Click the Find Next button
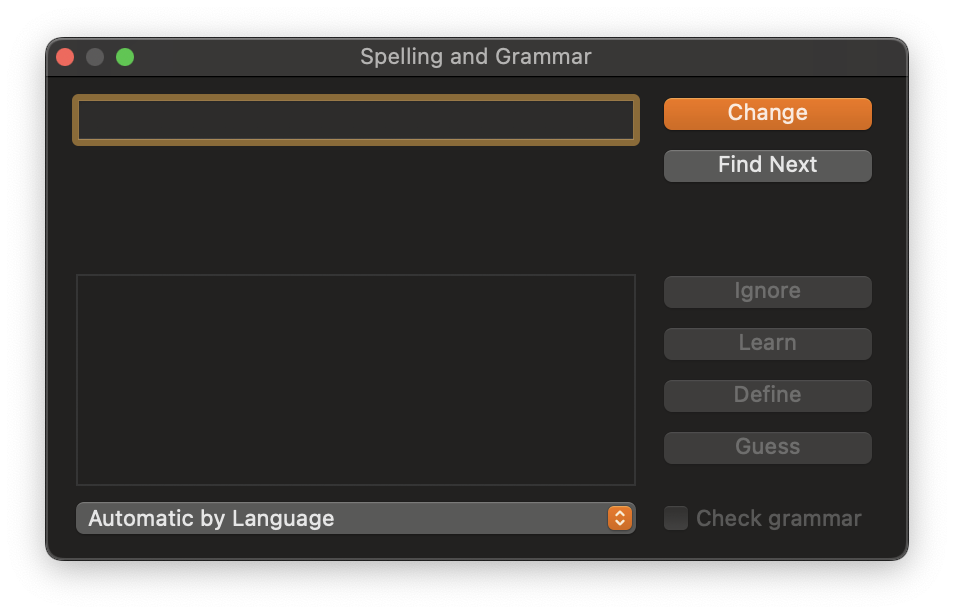The width and height of the screenshot is (954, 614). coord(767,166)
